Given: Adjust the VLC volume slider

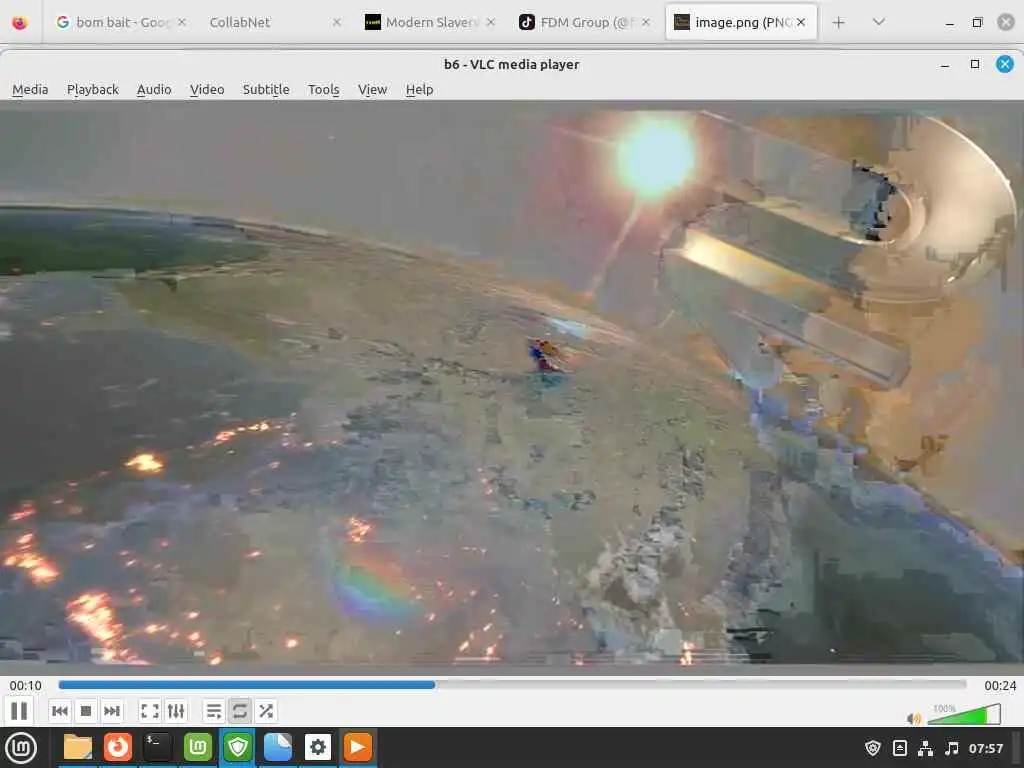Looking at the screenshot, I should tap(964, 714).
